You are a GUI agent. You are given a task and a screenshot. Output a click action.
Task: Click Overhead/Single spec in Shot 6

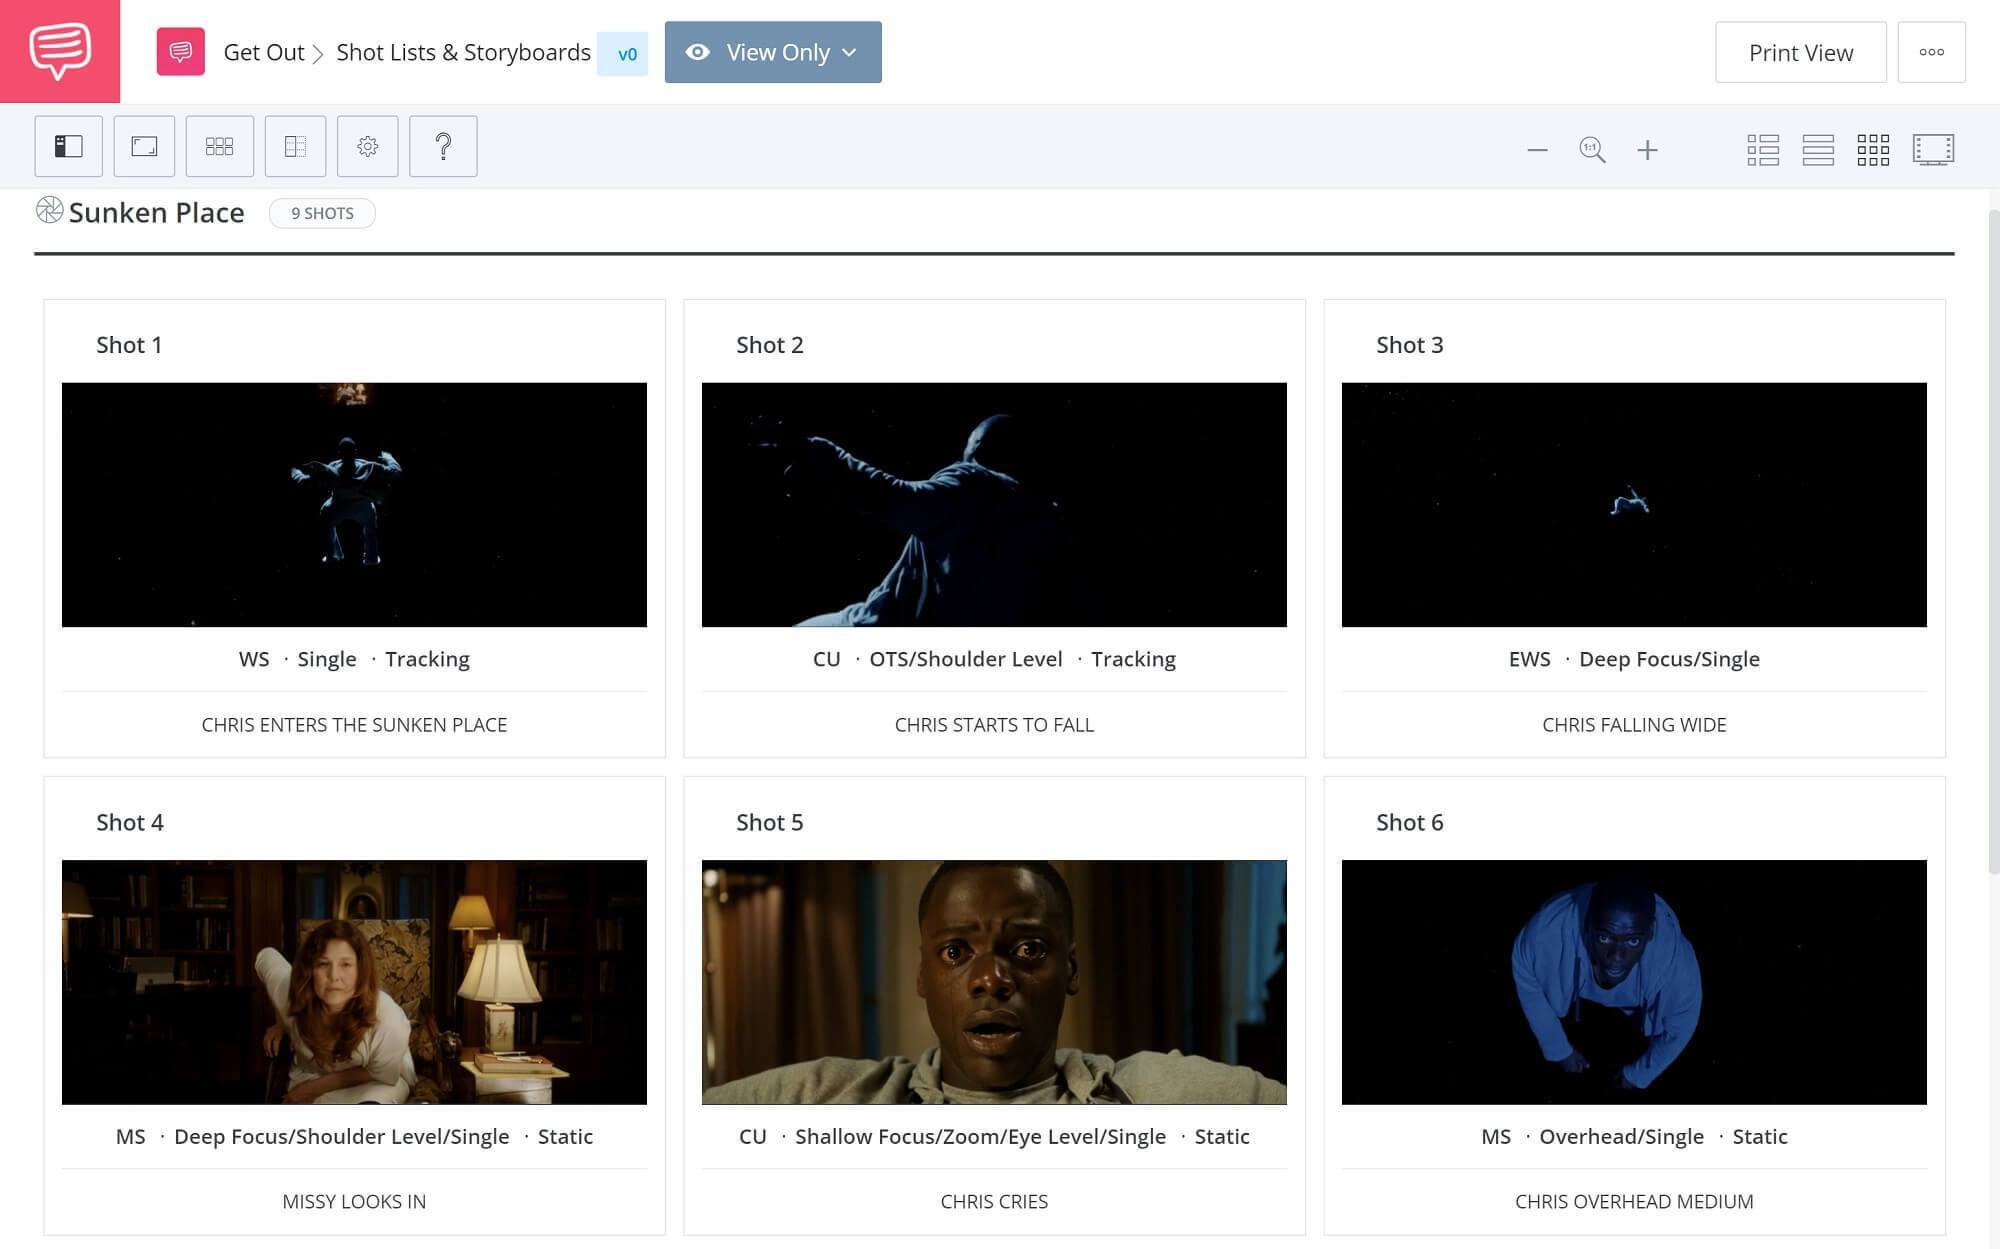[1621, 1137]
